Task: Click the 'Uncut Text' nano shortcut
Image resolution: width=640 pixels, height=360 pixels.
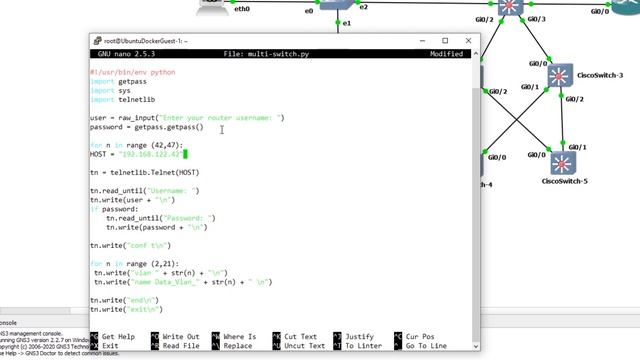Action: (299, 346)
